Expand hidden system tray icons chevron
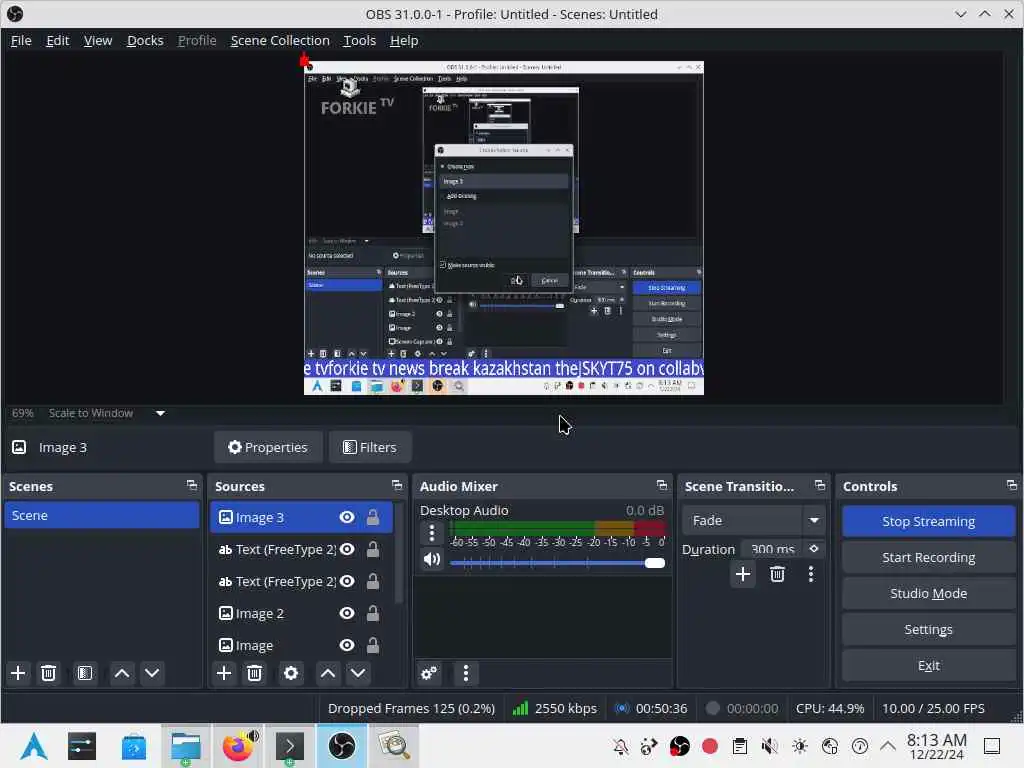This screenshot has width=1024, height=768. pyautogui.click(x=888, y=746)
